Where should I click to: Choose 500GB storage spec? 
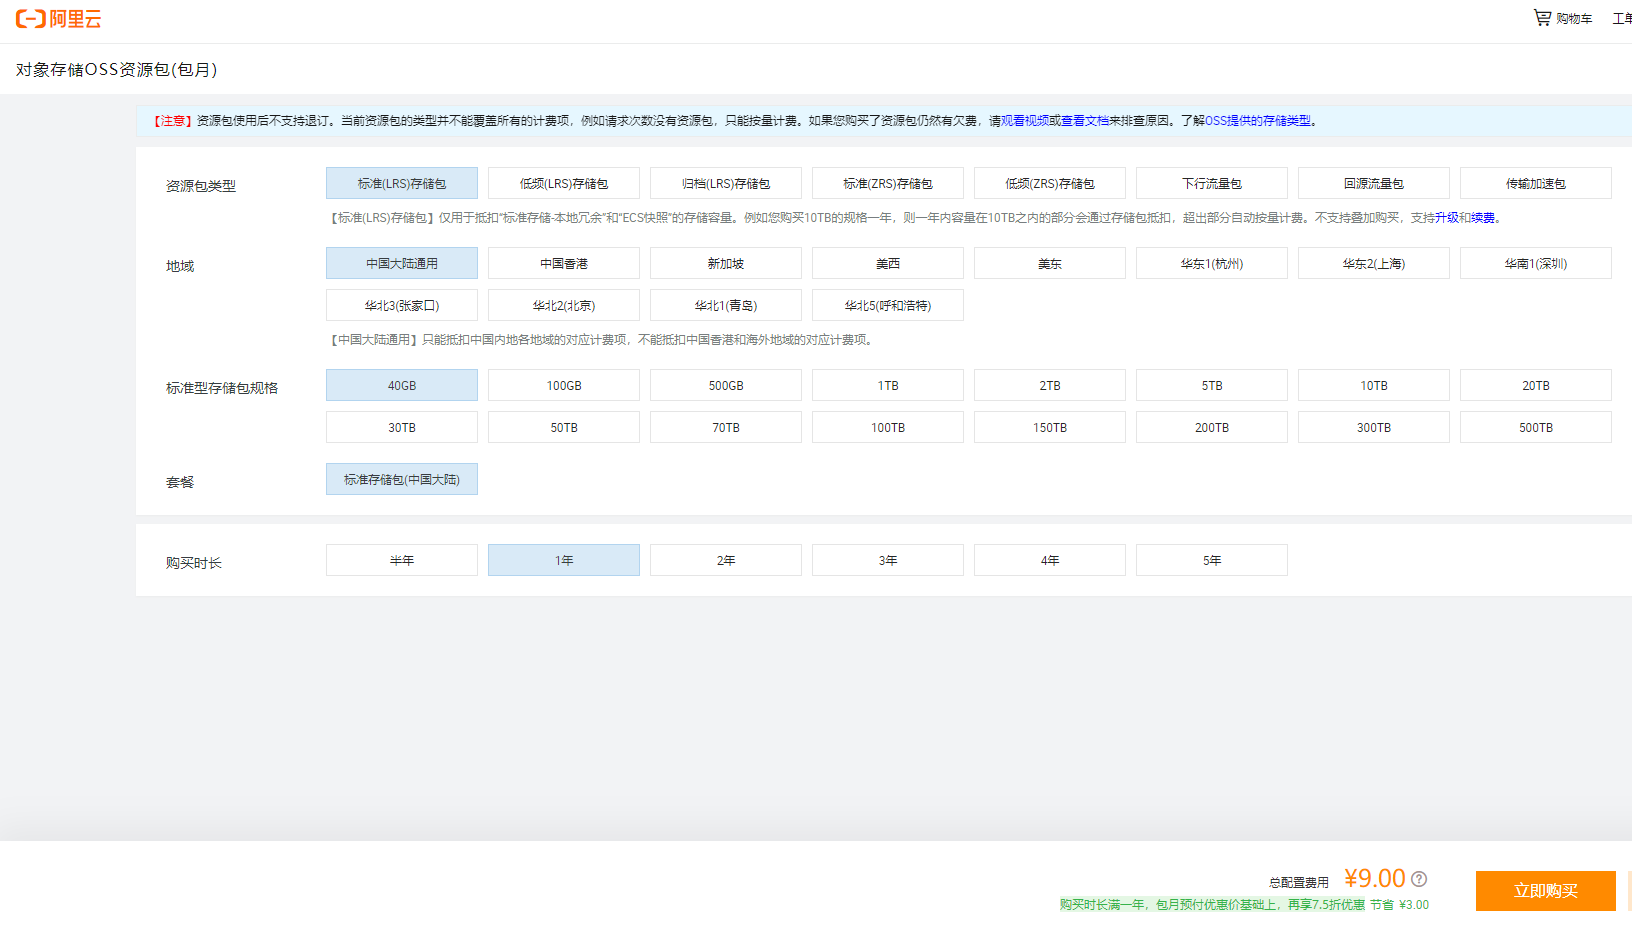point(726,385)
